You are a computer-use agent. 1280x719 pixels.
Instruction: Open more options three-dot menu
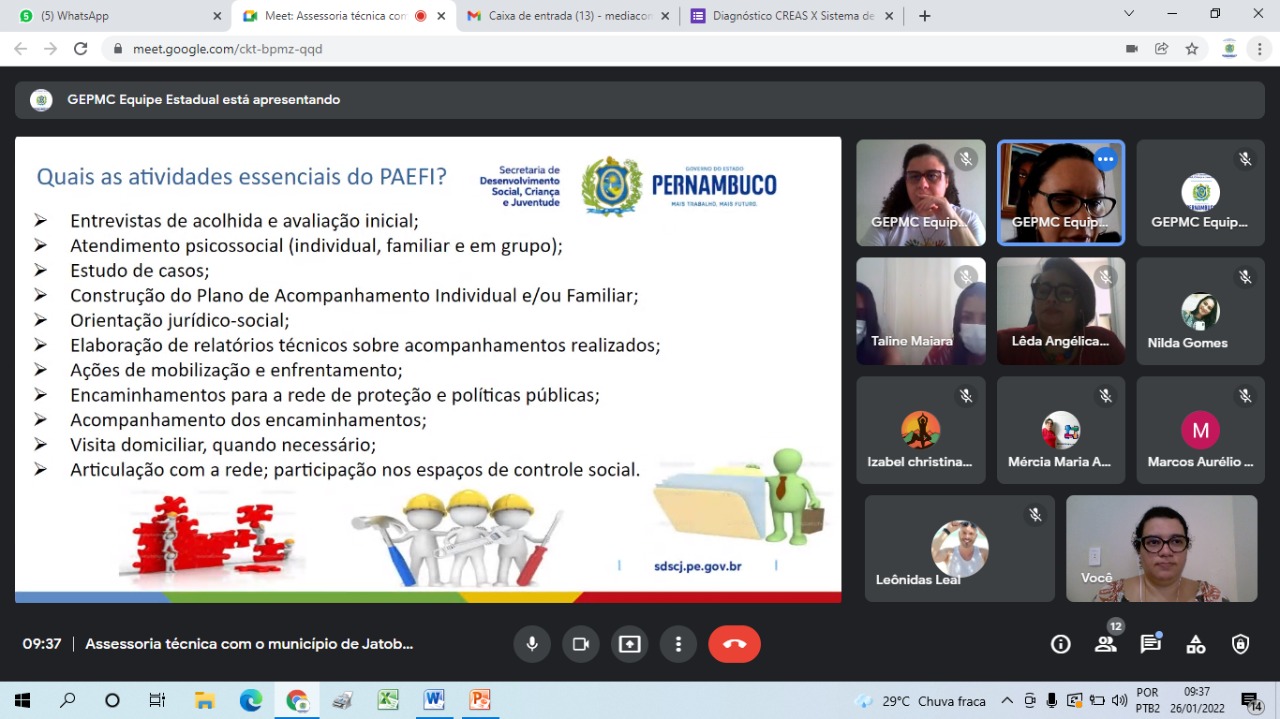(679, 644)
